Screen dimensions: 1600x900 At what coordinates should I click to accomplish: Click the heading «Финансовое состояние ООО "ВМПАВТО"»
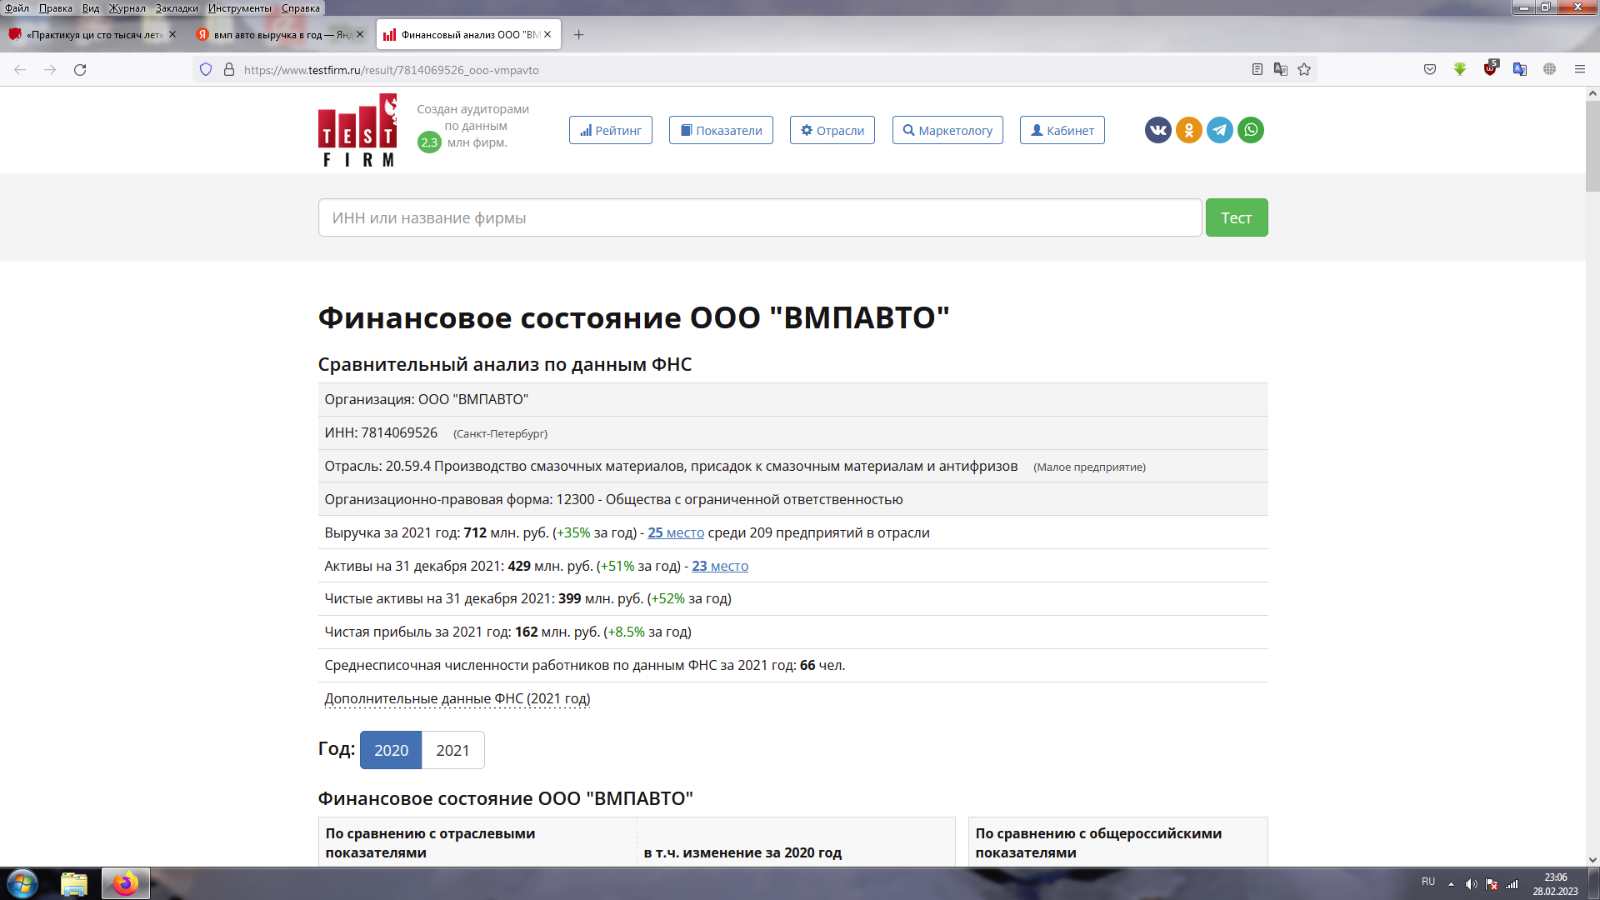pos(634,318)
